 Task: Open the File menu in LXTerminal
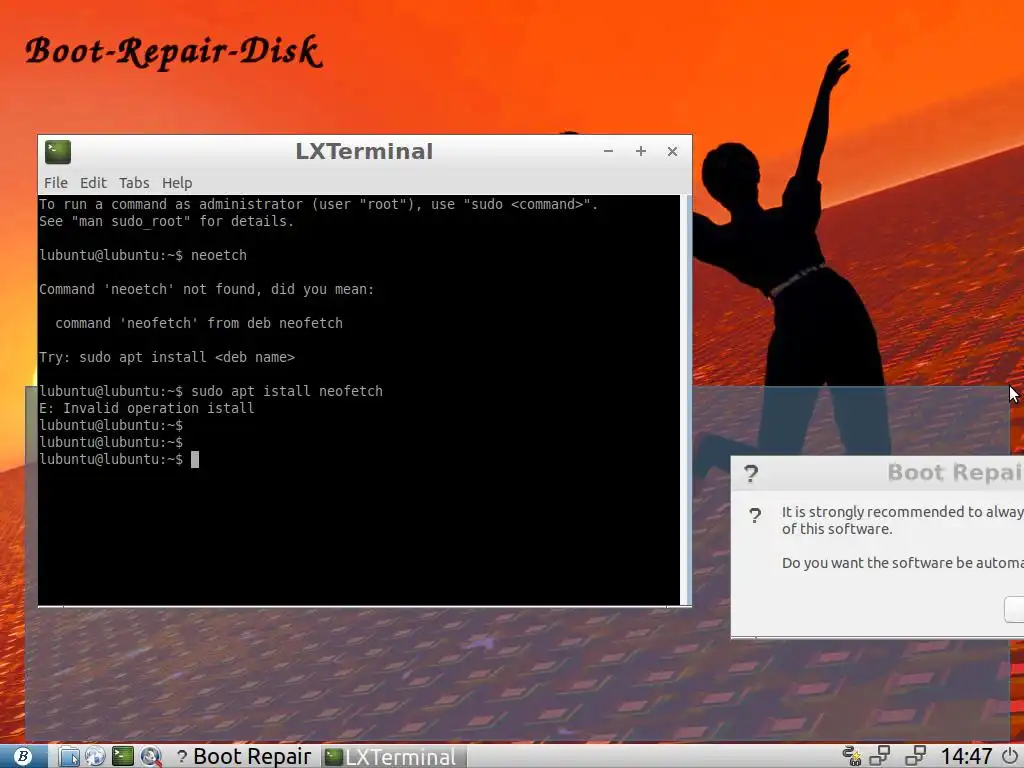[x=56, y=183]
